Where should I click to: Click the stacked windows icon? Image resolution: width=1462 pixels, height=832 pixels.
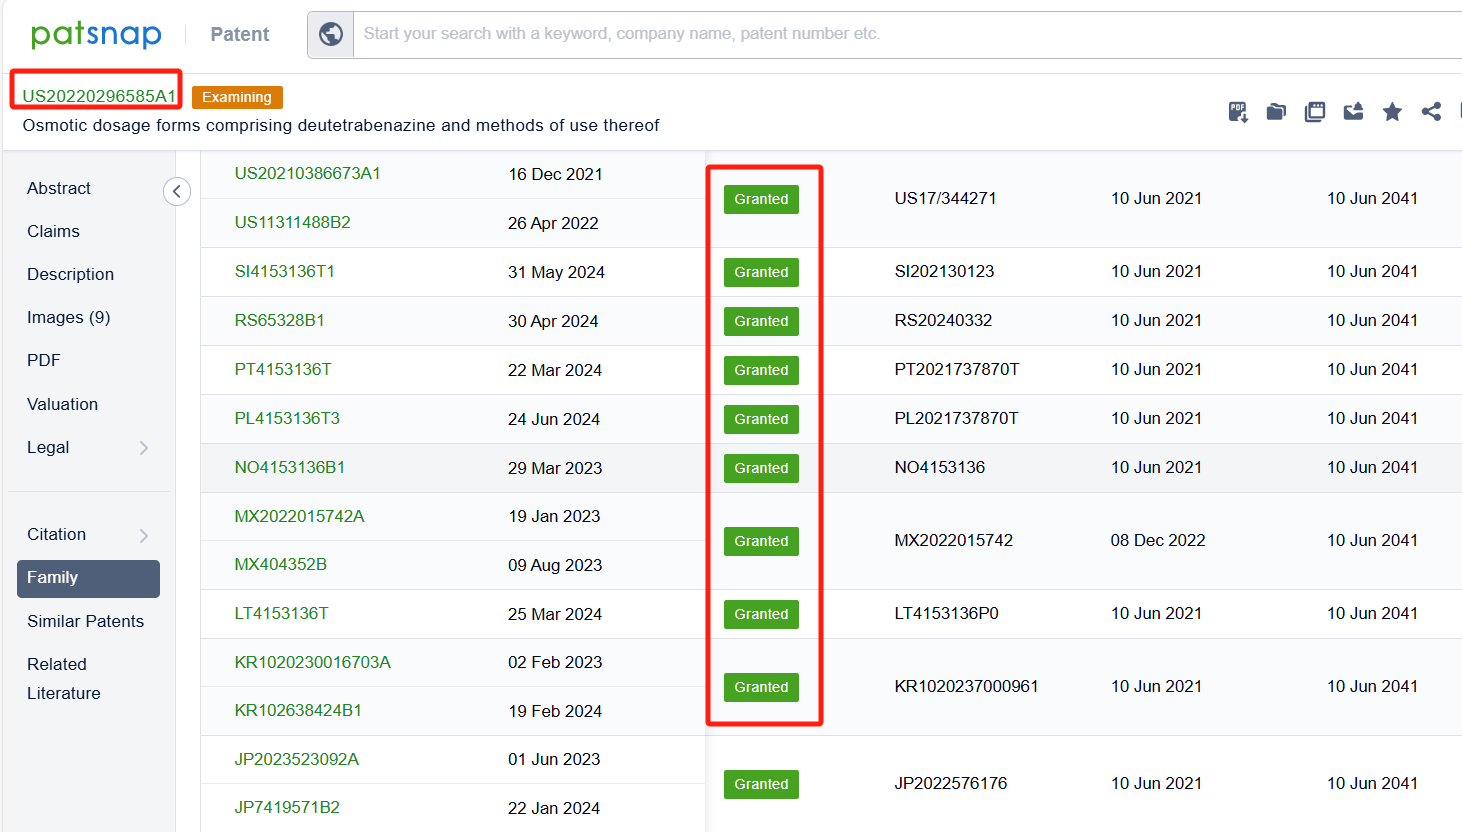[x=1315, y=112]
